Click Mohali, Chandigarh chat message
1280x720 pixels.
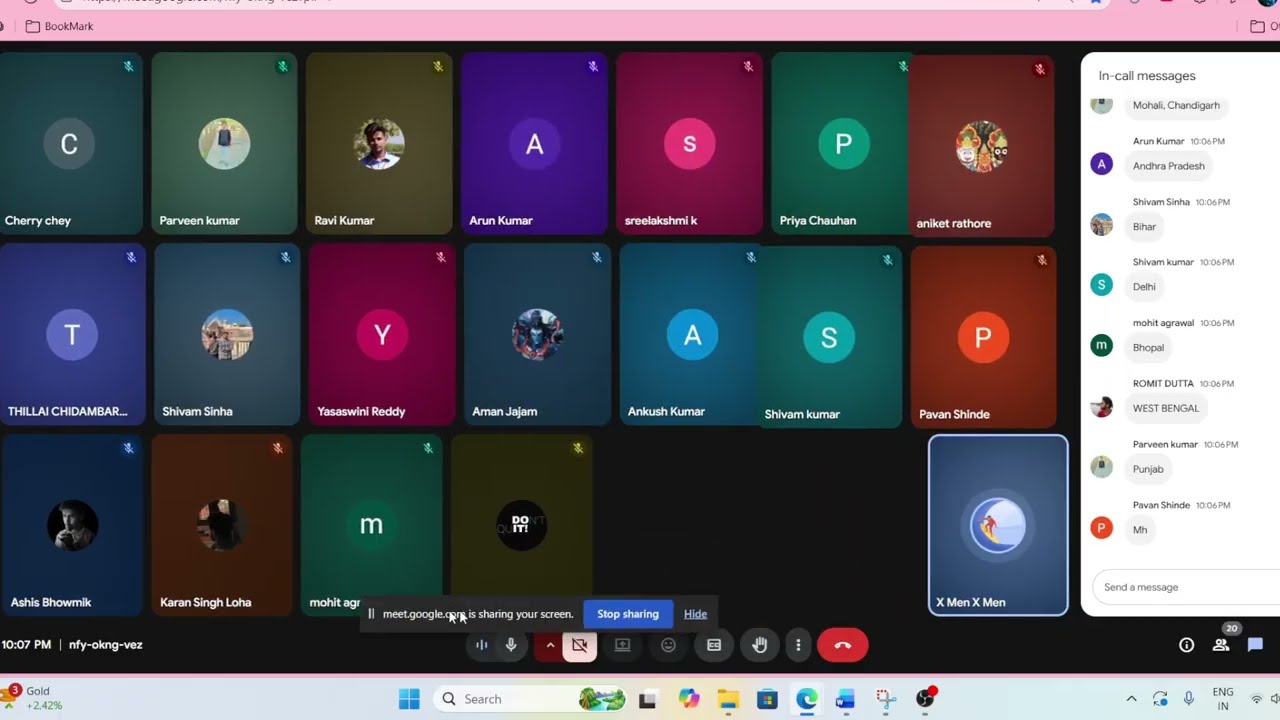[1176, 105]
